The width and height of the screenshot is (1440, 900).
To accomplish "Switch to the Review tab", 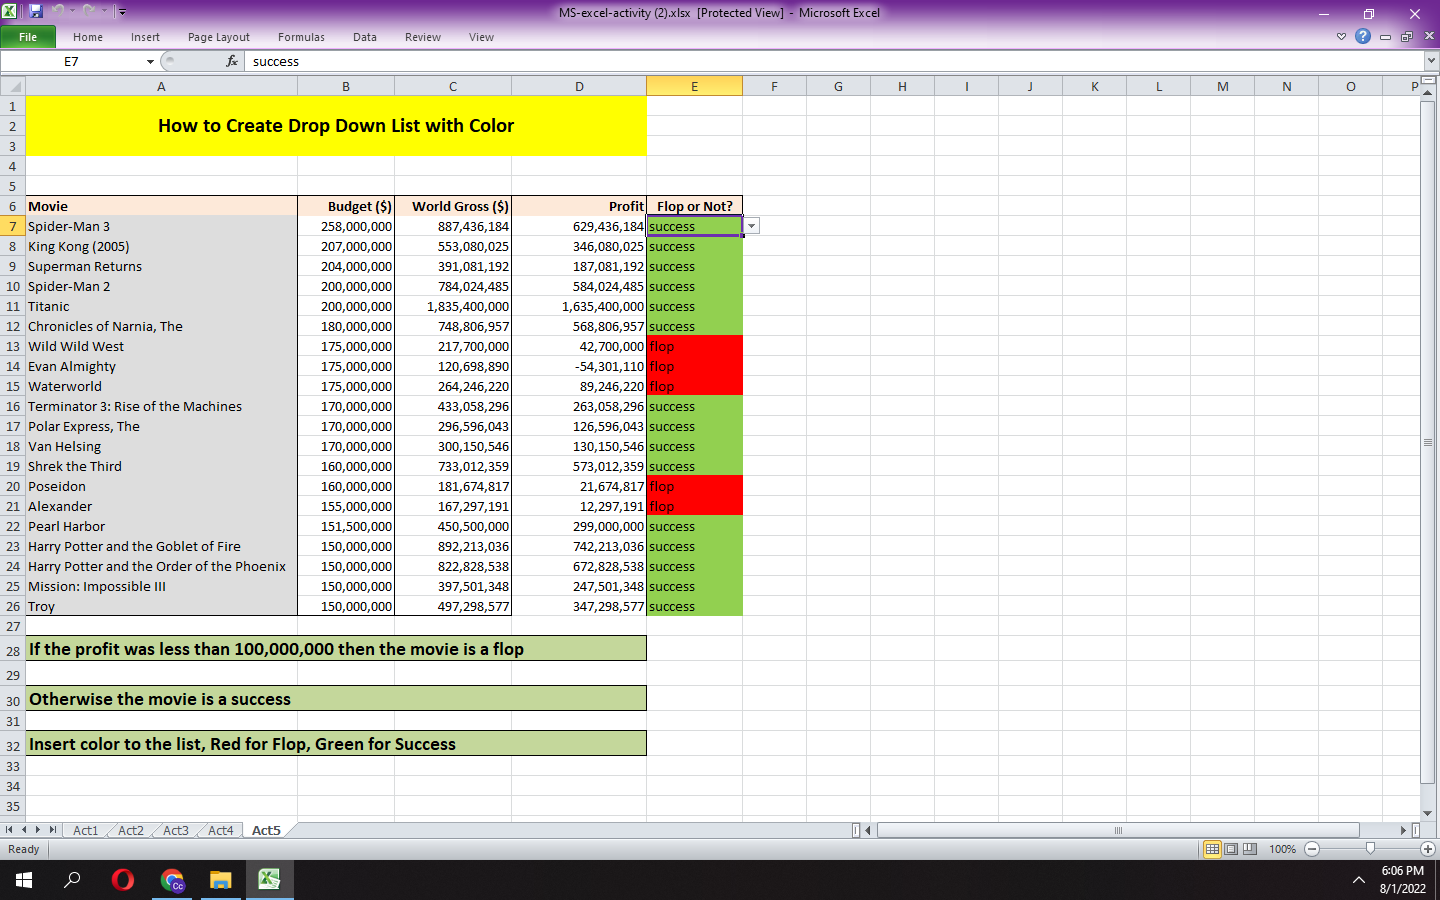I will tap(423, 37).
